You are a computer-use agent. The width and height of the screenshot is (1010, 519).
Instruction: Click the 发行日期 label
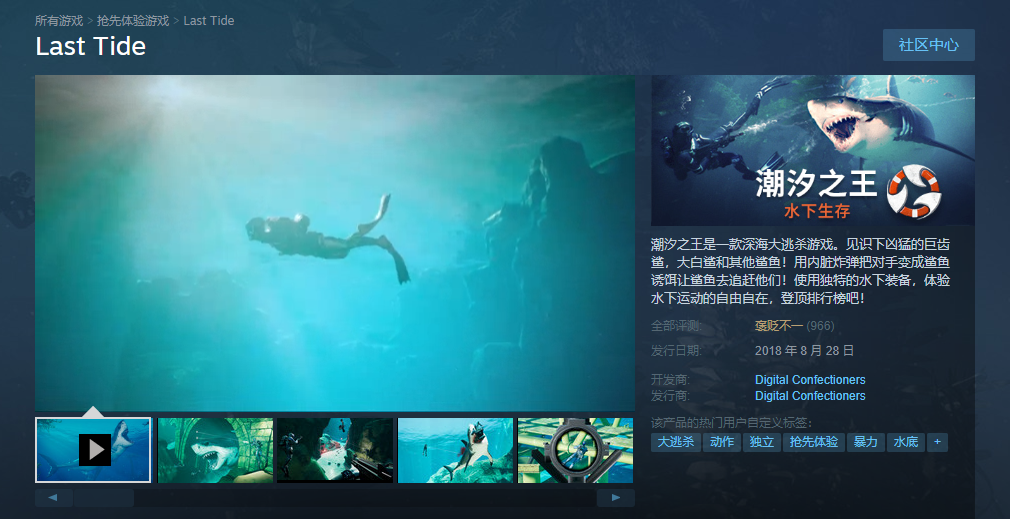pos(676,351)
